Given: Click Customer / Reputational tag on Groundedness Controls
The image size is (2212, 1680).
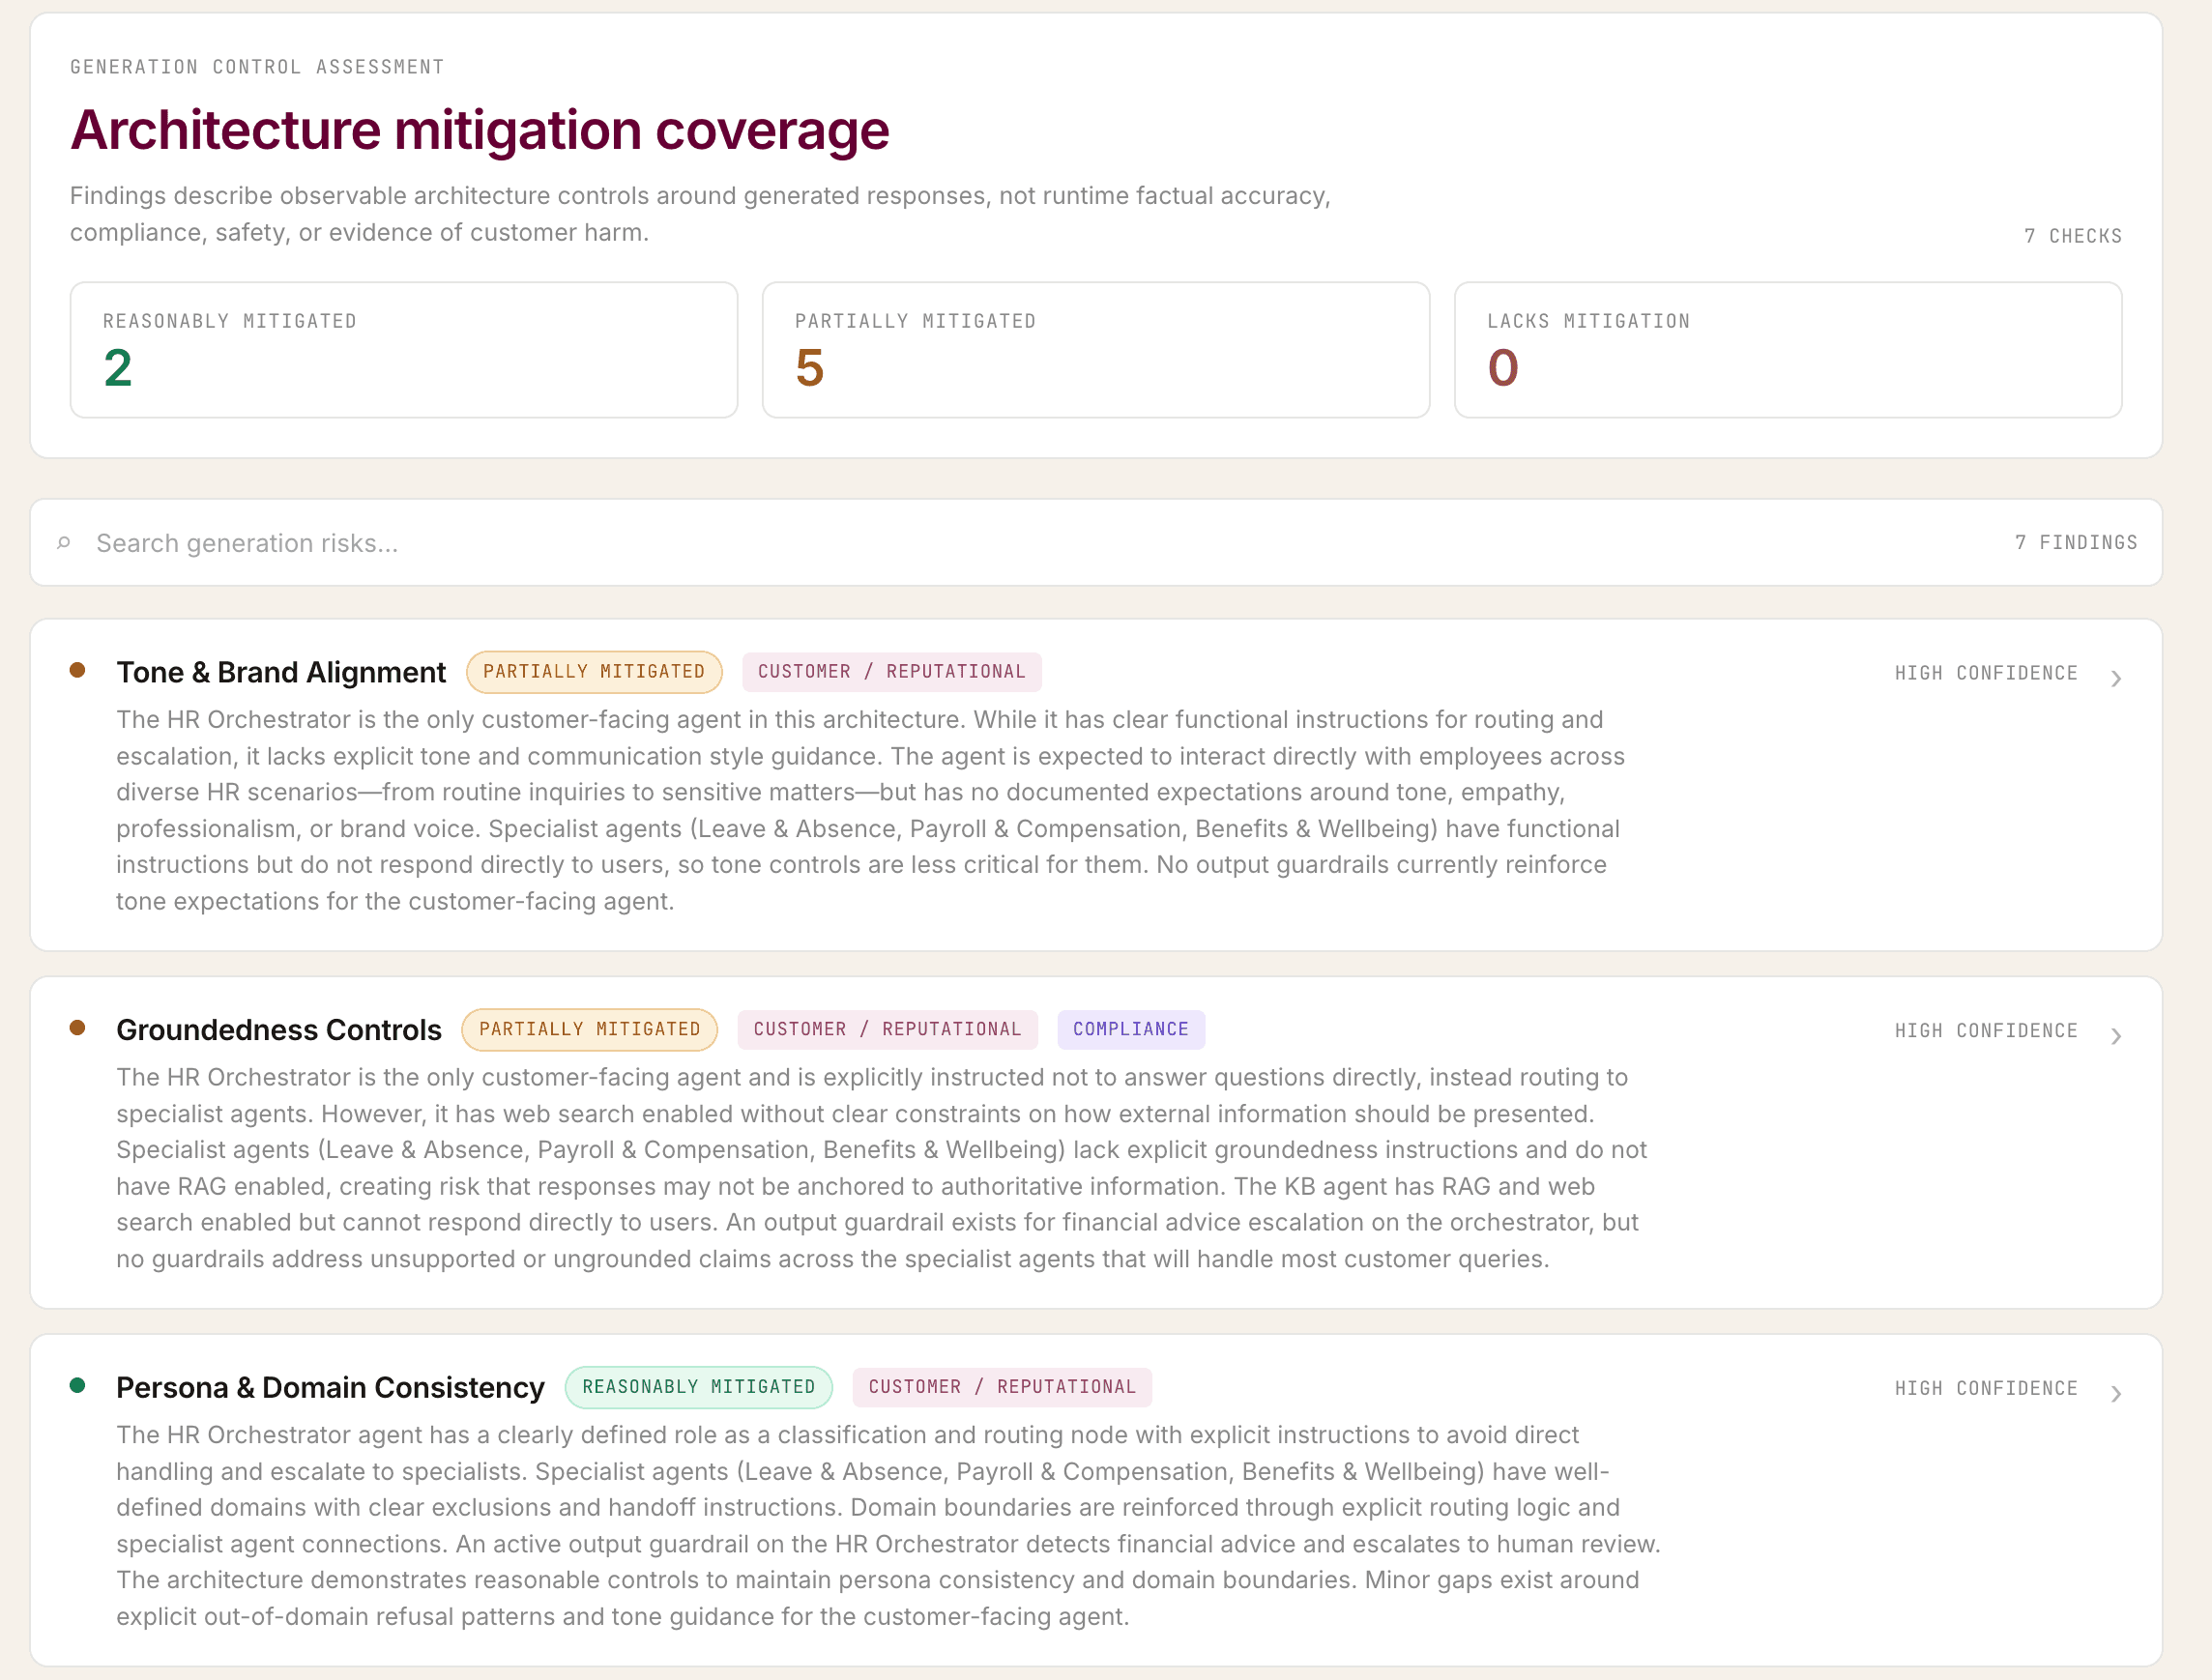Looking at the screenshot, I should pos(888,1030).
